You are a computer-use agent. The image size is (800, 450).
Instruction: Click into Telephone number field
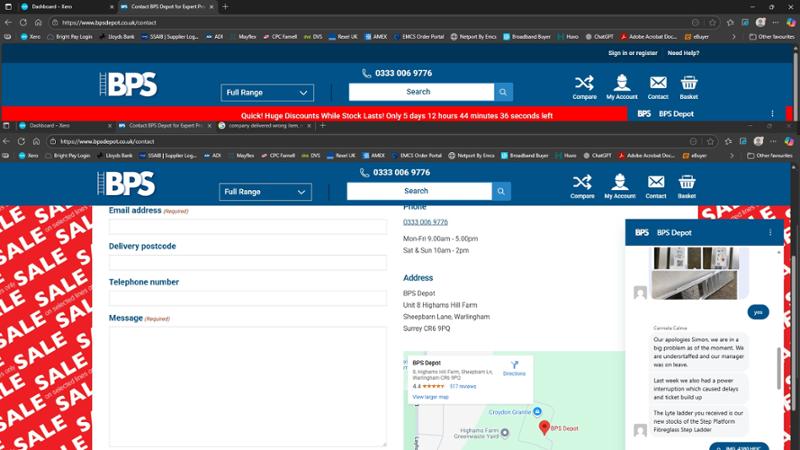(x=247, y=298)
